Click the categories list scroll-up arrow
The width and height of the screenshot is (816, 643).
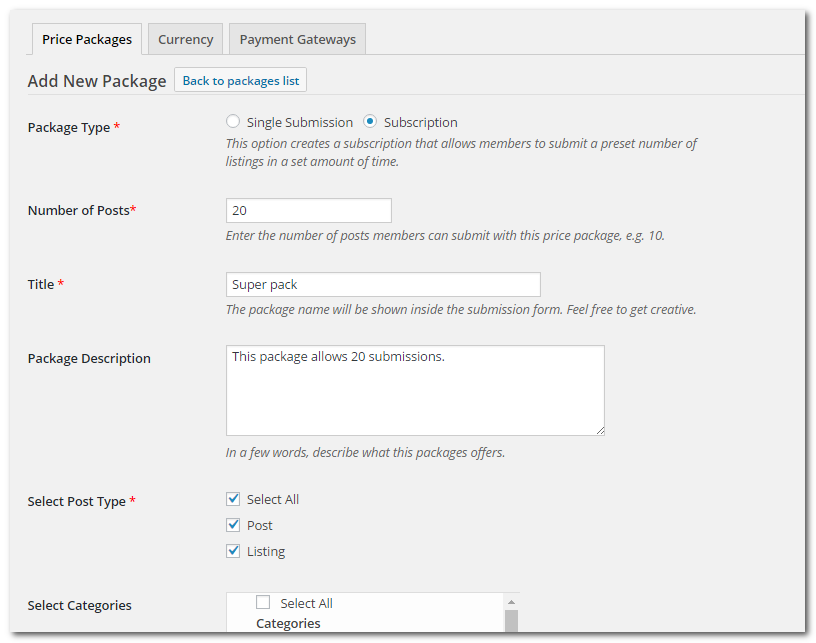click(512, 601)
